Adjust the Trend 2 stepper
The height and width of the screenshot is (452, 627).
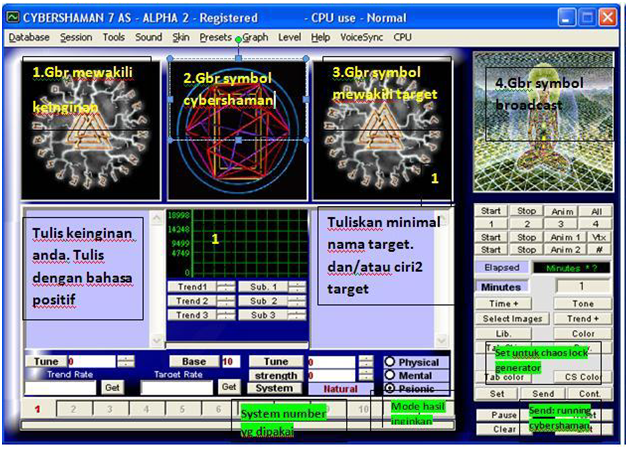(226, 301)
